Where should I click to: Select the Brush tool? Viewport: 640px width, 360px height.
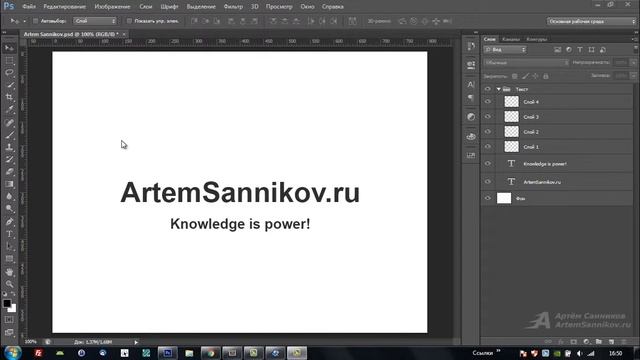pos(9,135)
